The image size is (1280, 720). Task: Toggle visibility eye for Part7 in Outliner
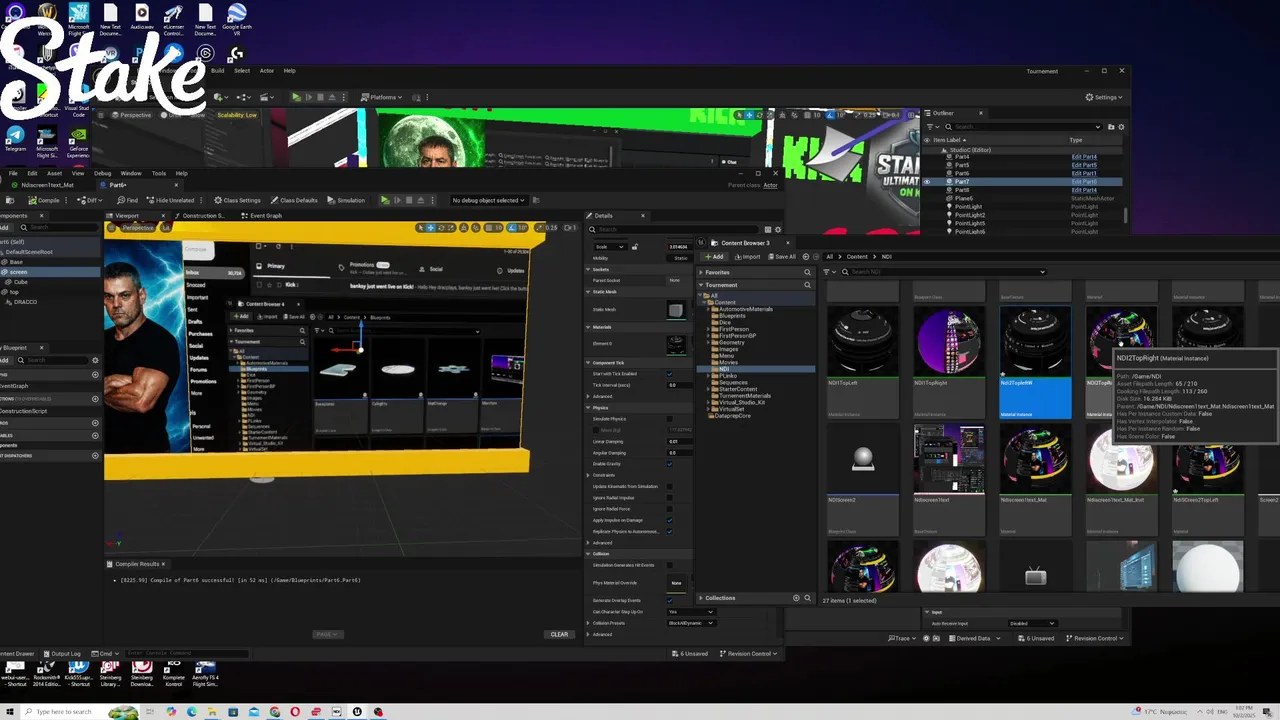927,182
